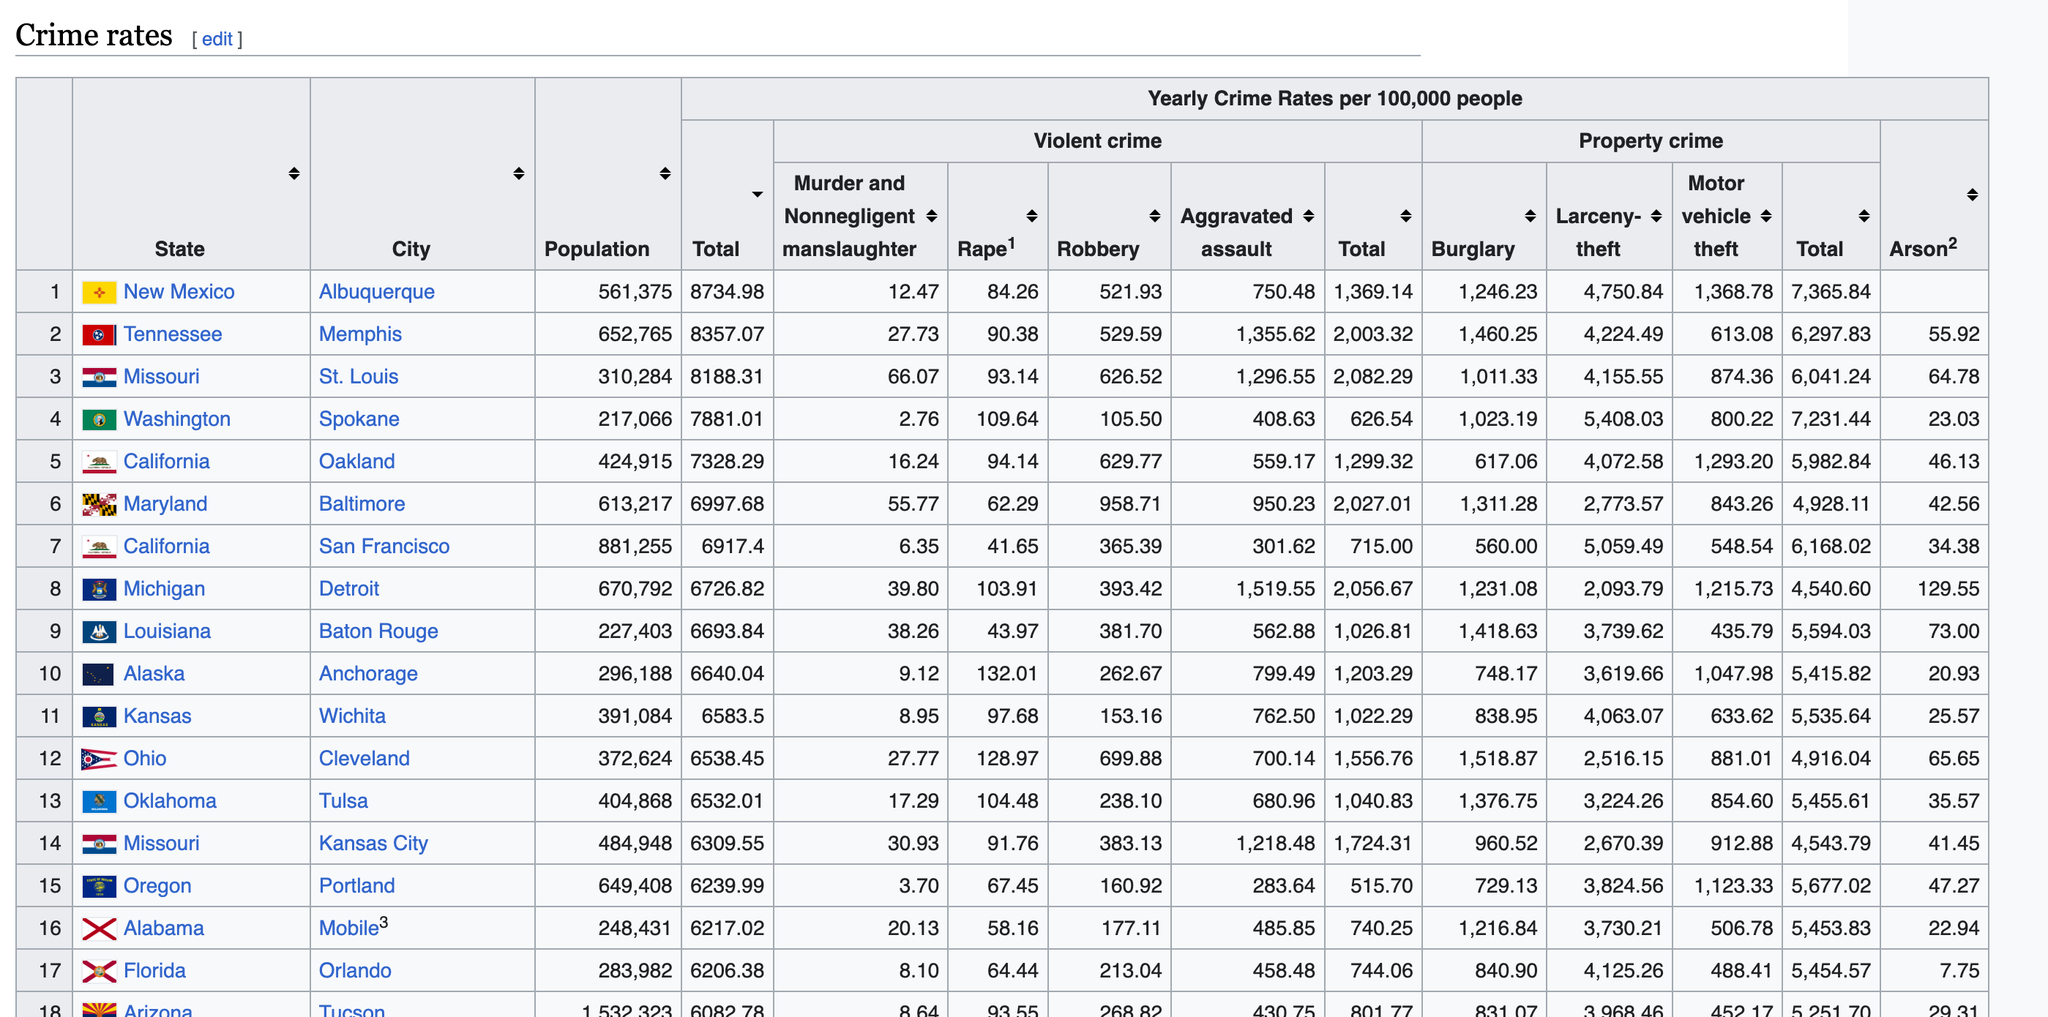This screenshot has height=1017, width=2048.
Task: Click the Alabama flag icon
Action: pyautogui.click(x=99, y=929)
